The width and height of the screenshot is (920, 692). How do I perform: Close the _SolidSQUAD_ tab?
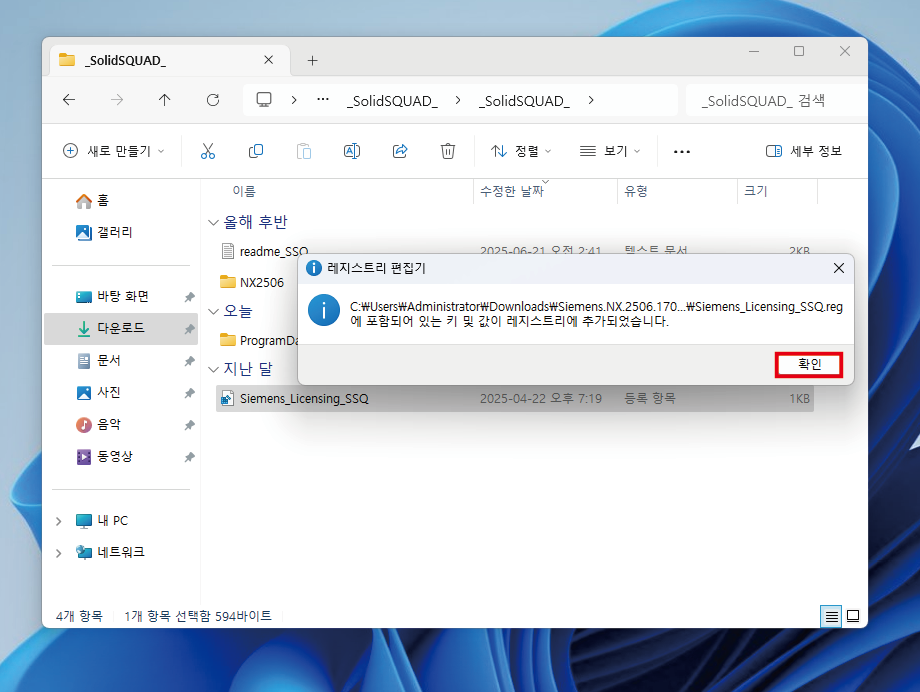pos(269,60)
